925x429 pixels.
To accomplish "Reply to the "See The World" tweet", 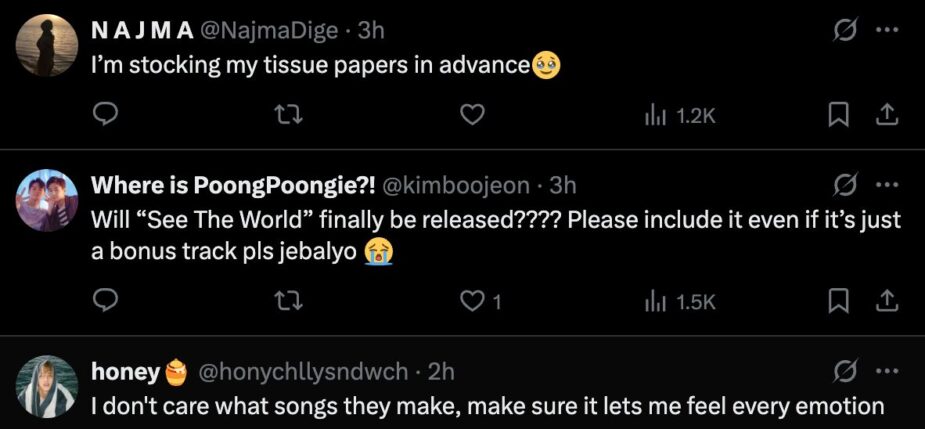I will point(107,301).
